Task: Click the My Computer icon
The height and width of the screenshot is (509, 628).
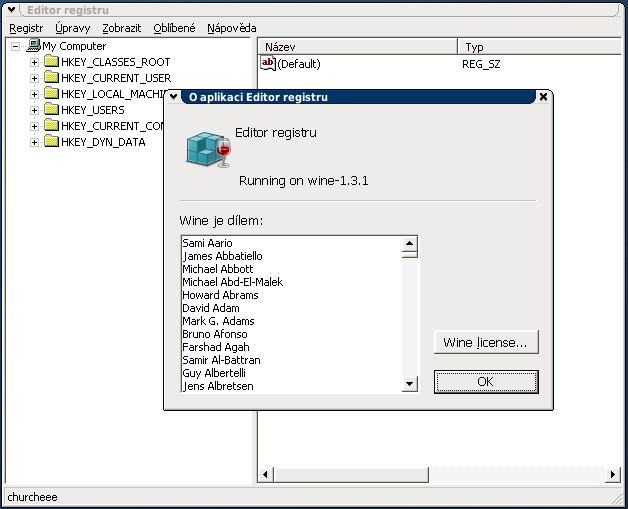Action: point(34,45)
